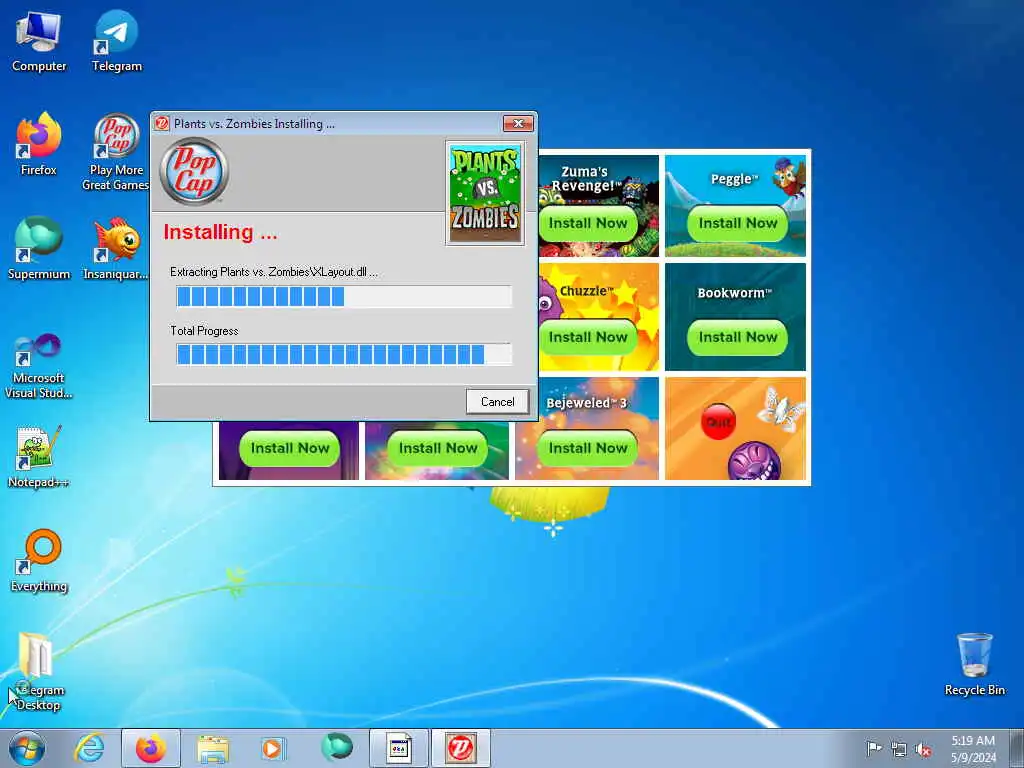Open the Windows Start menu orb

click(27, 748)
